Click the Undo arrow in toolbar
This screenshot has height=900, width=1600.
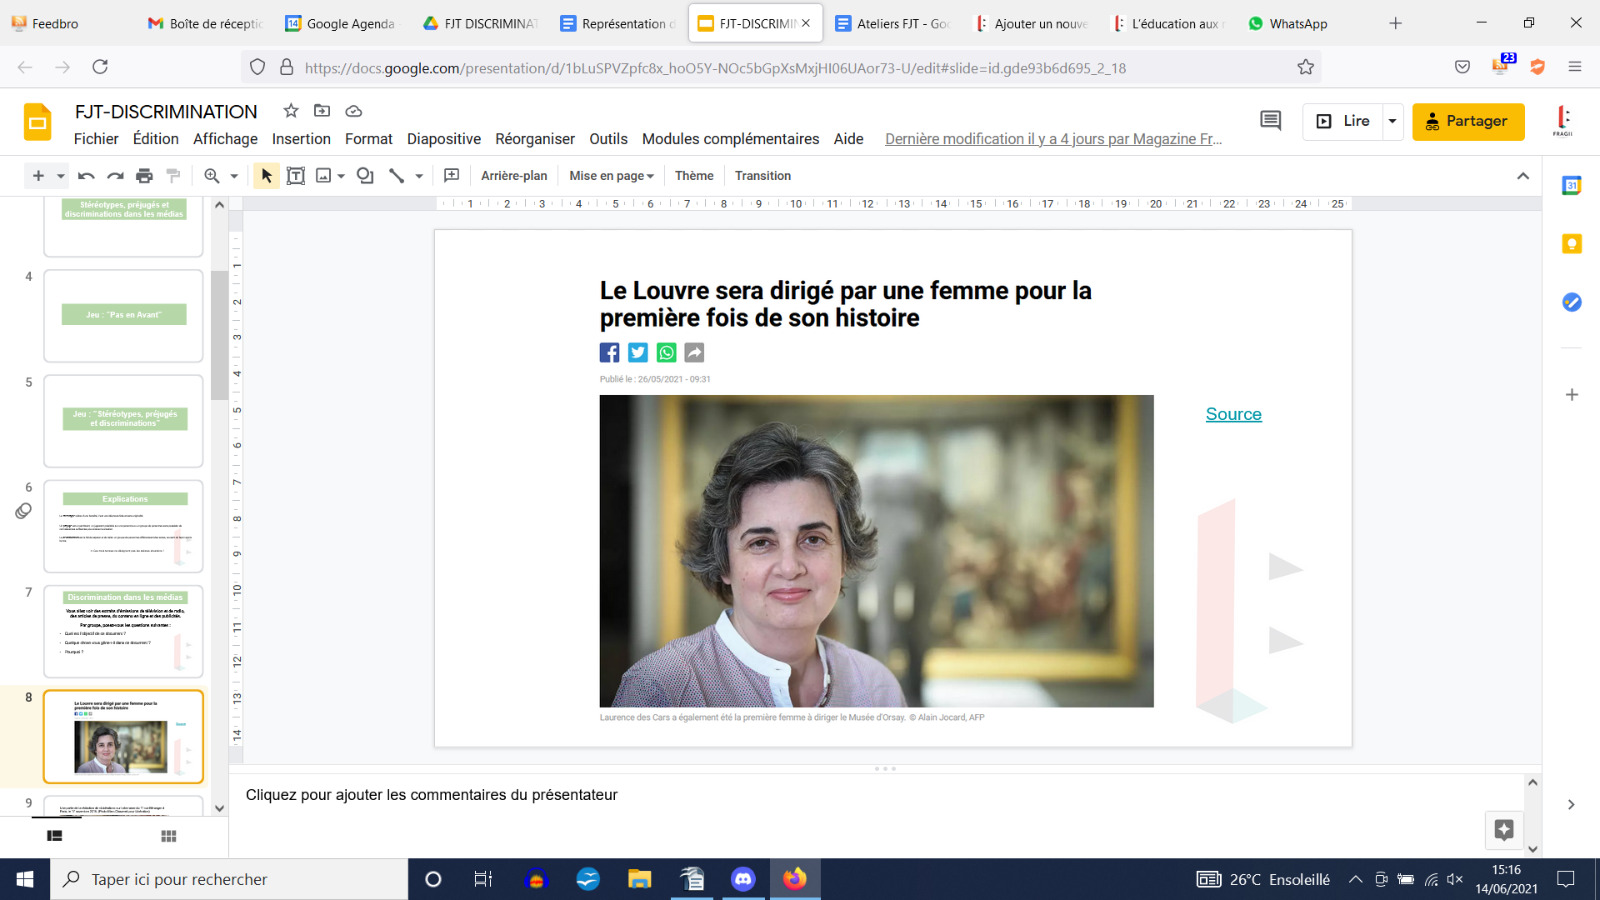coord(86,176)
